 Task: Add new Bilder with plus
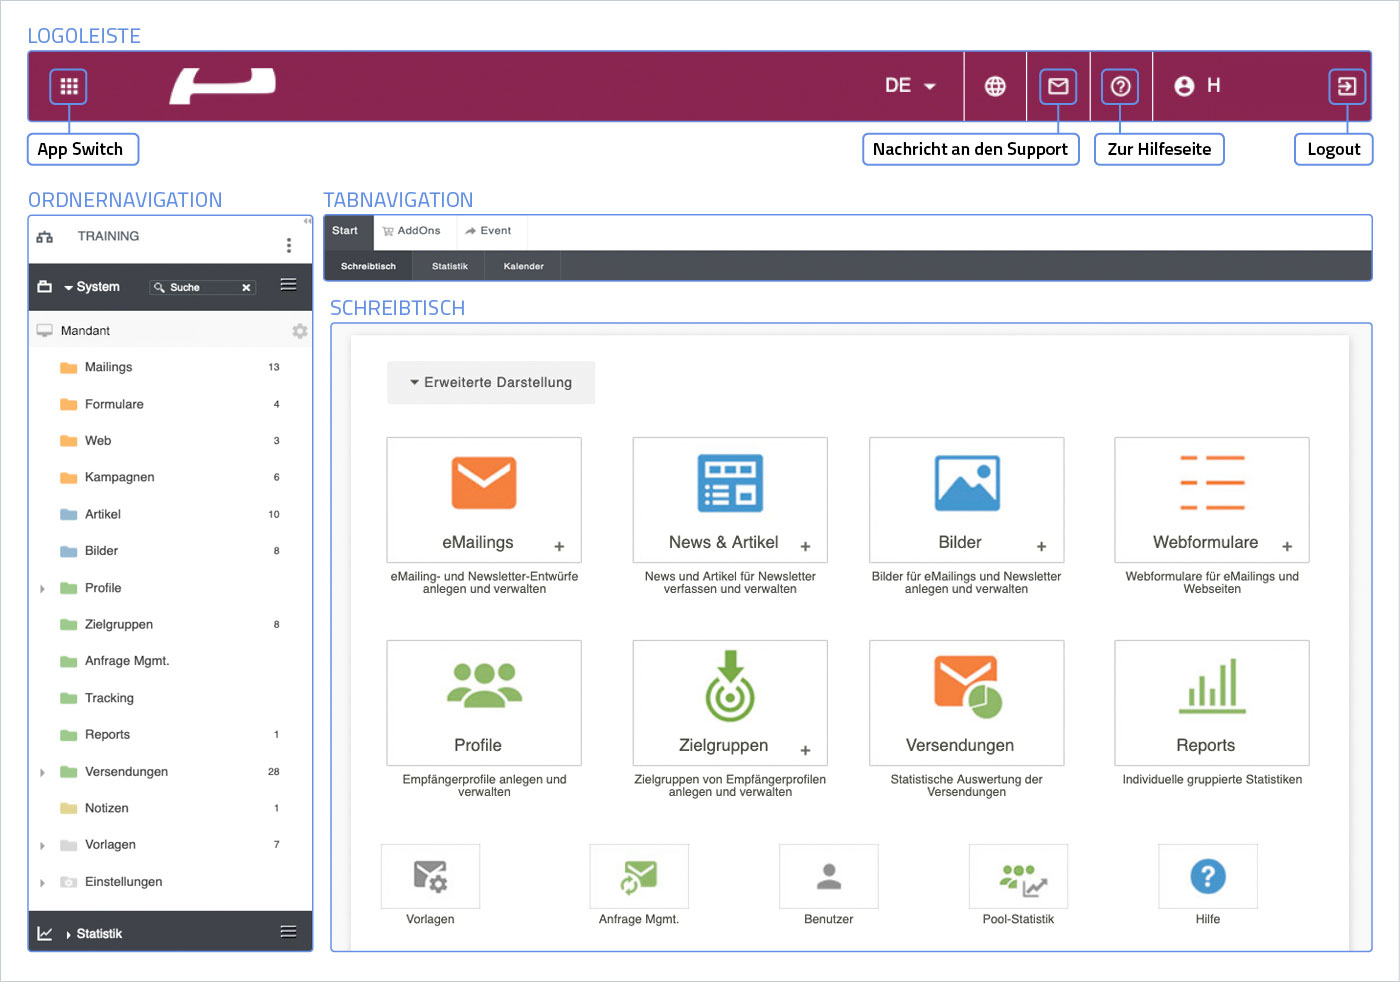coord(1041,547)
